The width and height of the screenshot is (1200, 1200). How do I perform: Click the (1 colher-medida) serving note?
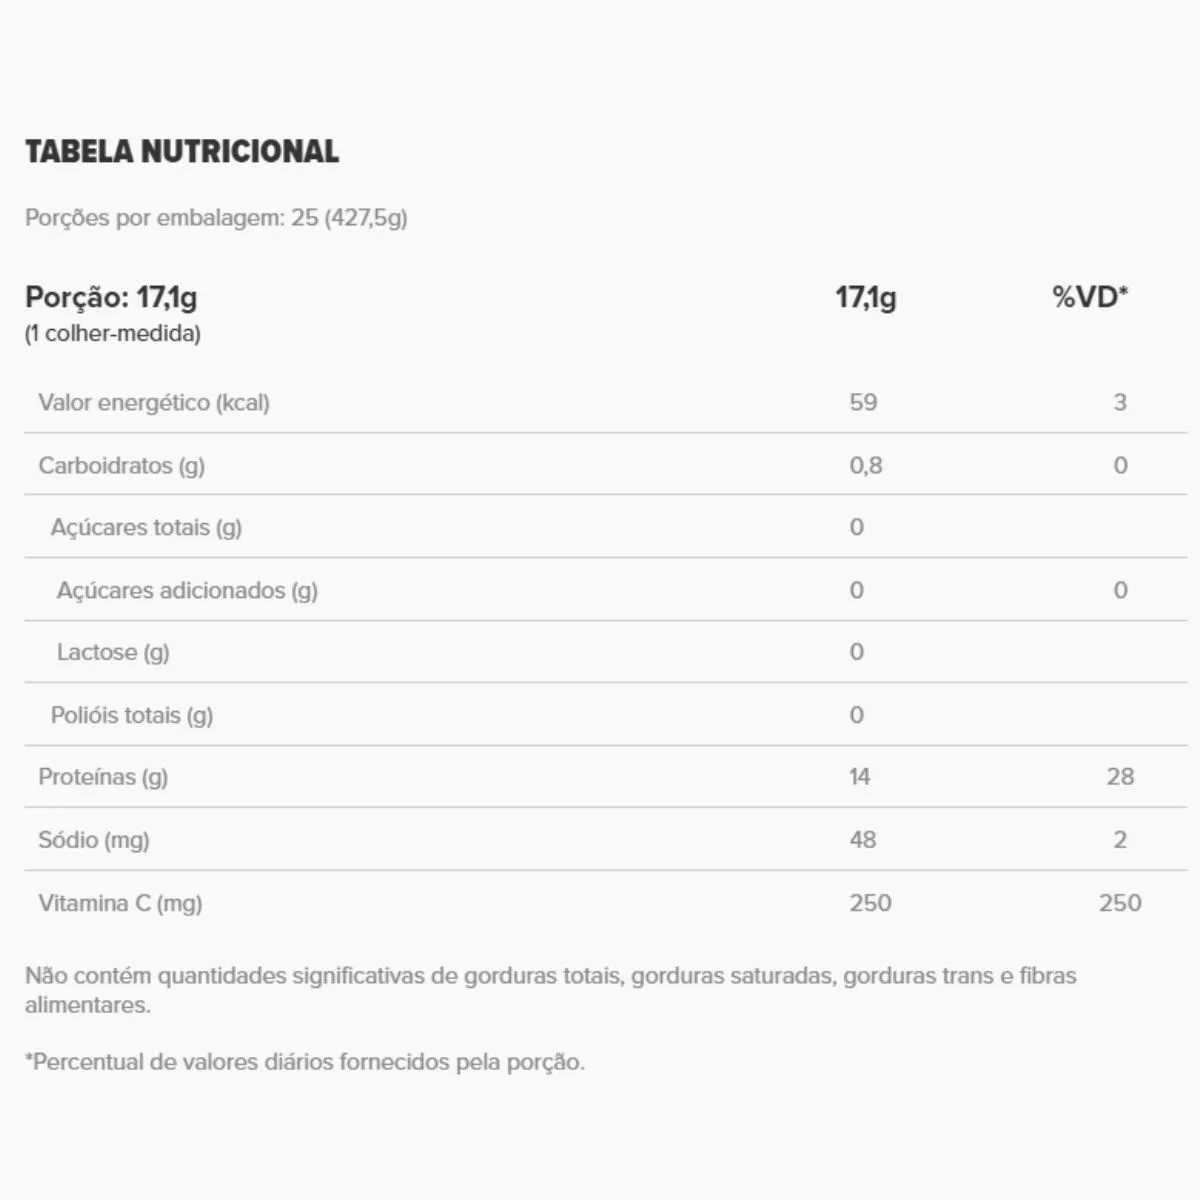pyautogui.click(x=113, y=334)
